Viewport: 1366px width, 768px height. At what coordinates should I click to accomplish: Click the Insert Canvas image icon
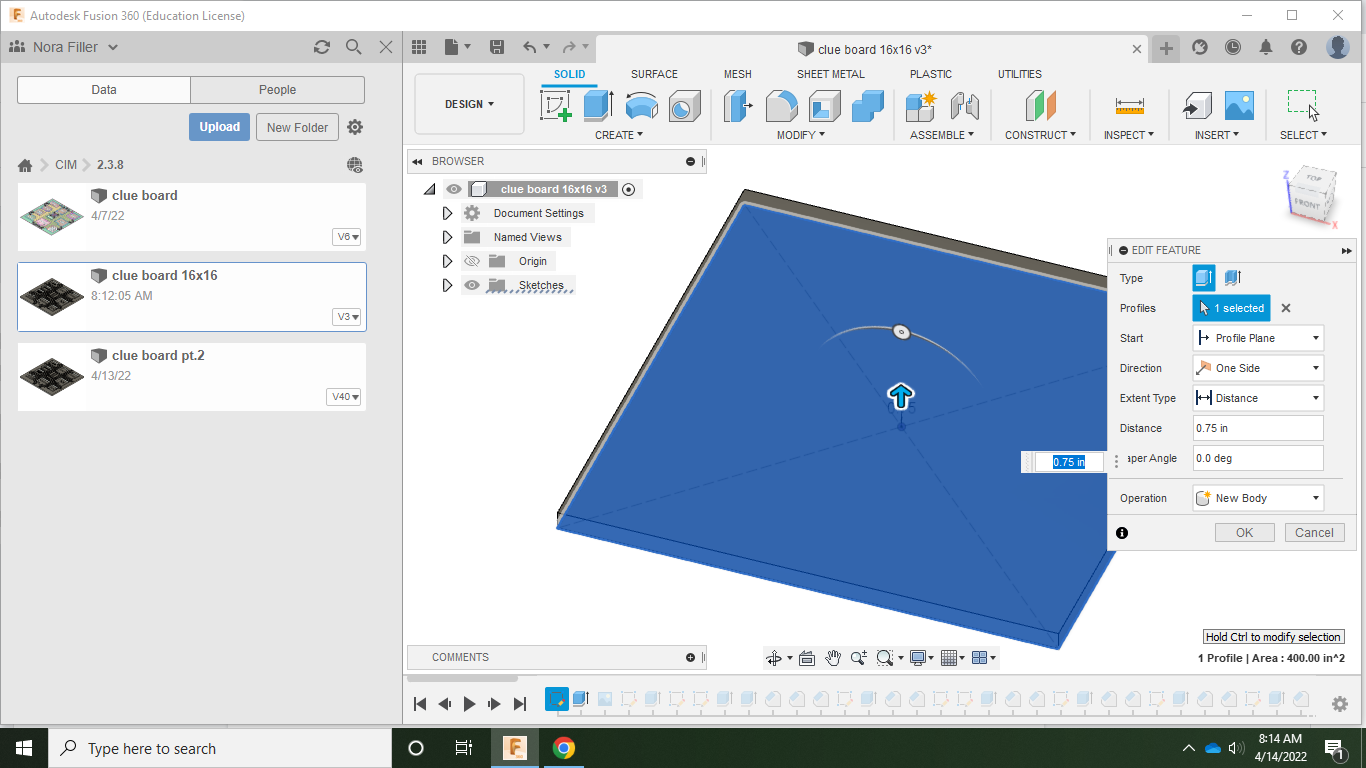pos(1239,106)
